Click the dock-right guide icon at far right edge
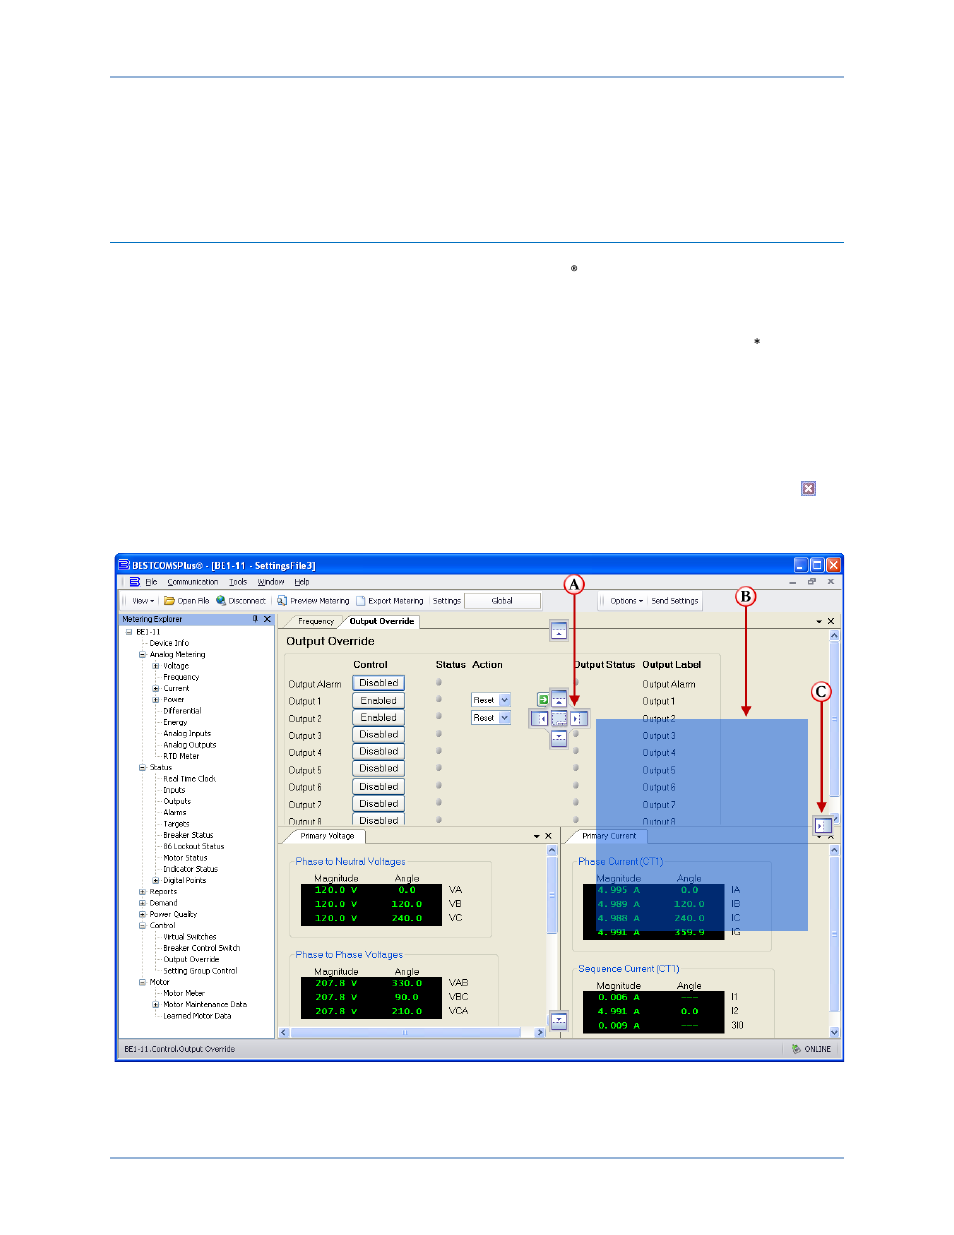This screenshot has width=954, height=1235. (x=822, y=826)
